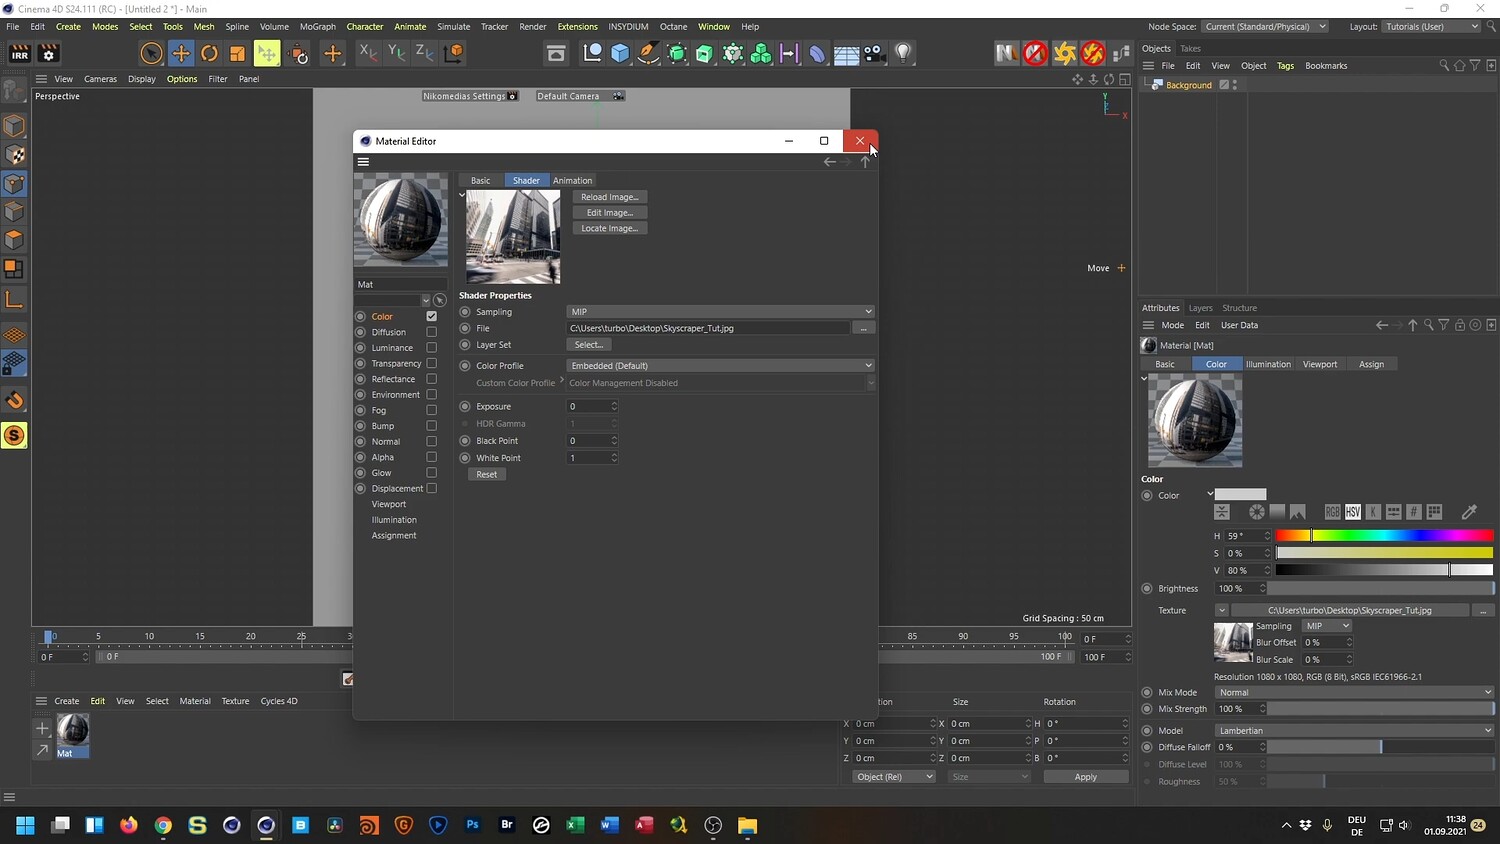The width and height of the screenshot is (1500, 844).
Task: Open the Simulate menu
Action: tap(453, 27)
